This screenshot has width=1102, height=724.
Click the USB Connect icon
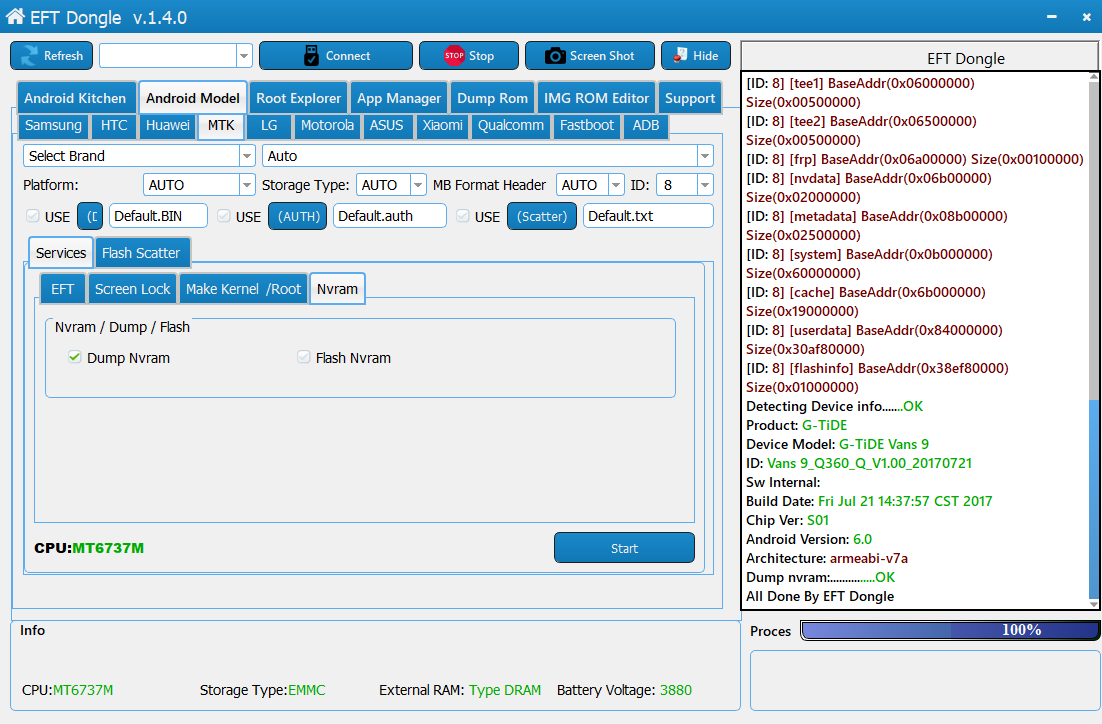point(311,56)
